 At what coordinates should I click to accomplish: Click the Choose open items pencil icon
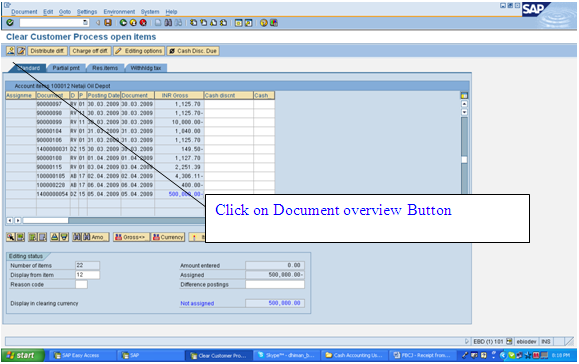click(x=21, y=51)
